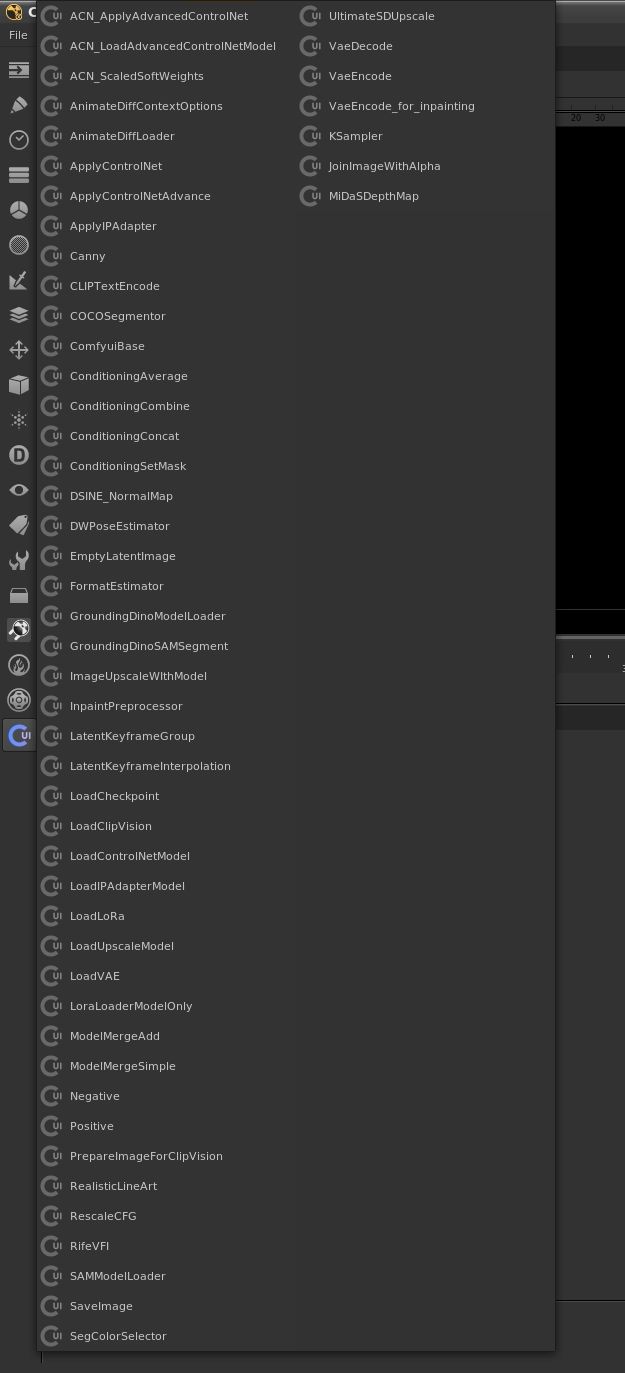Select ApplyControlNetAdvance entry
The width and height of the screenshot is (625, 1373).
(140, 196)
